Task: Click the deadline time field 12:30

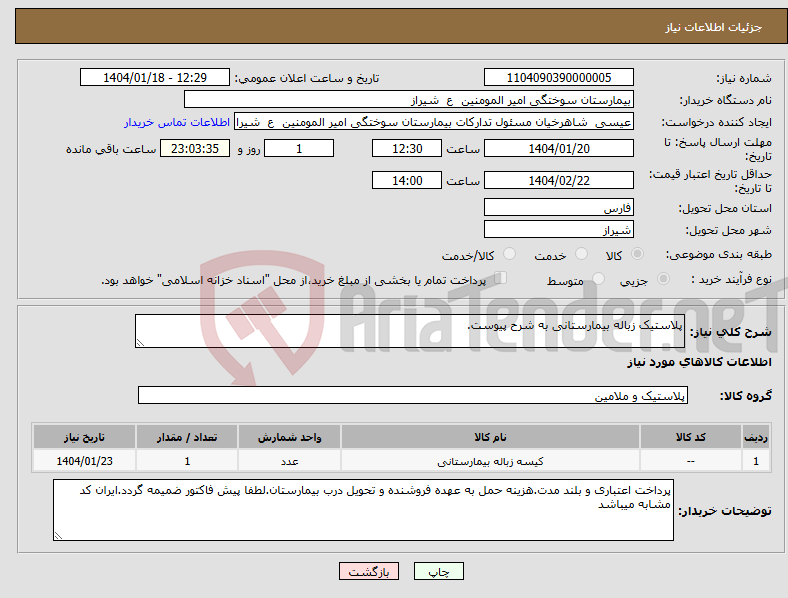Action: pos(407,148)
